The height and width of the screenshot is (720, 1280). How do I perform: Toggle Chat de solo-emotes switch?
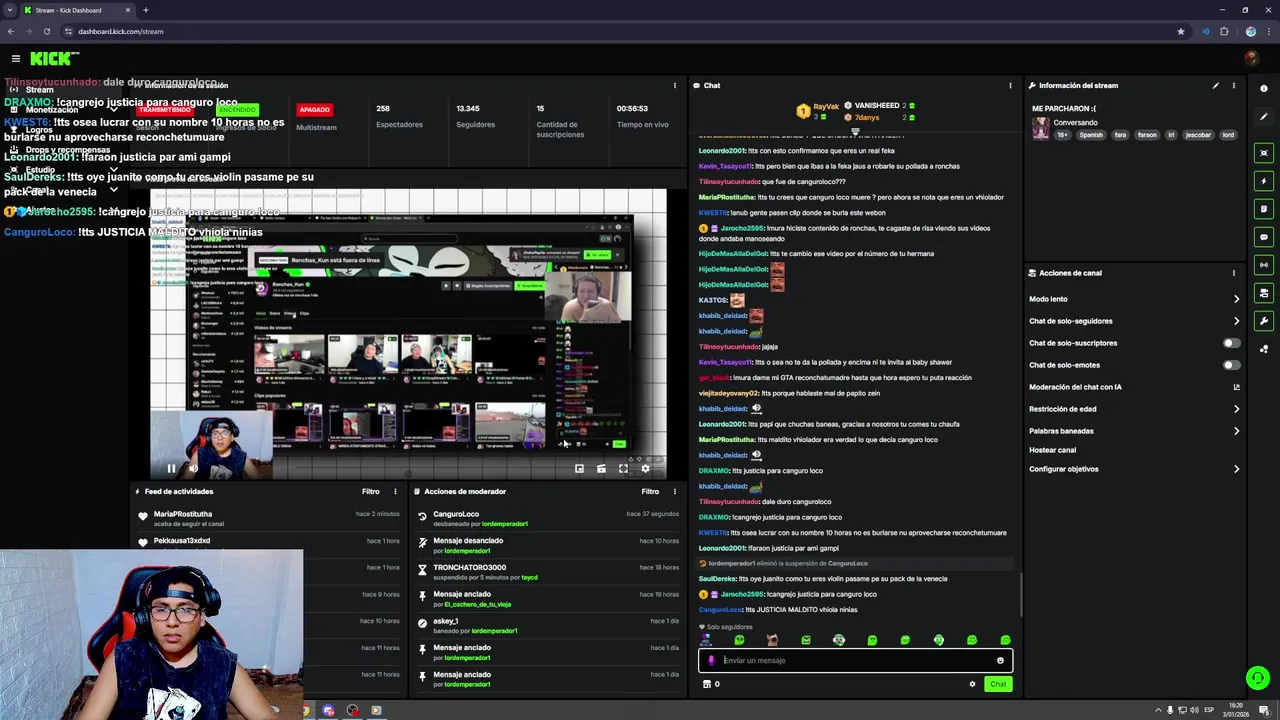point(1232,365)
